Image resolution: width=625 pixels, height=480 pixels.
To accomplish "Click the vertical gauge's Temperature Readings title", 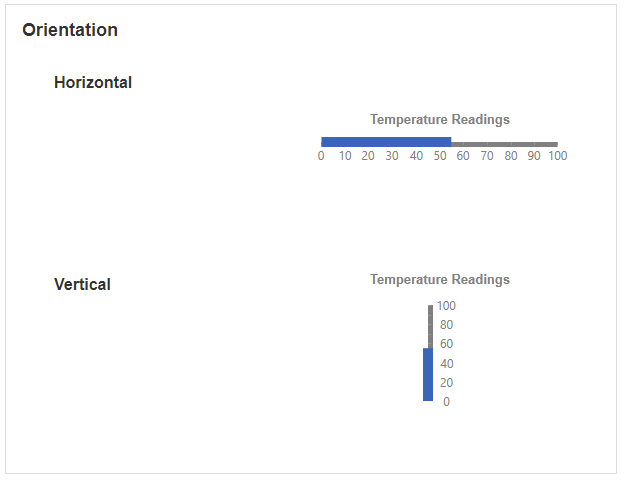I will (440, 279).
